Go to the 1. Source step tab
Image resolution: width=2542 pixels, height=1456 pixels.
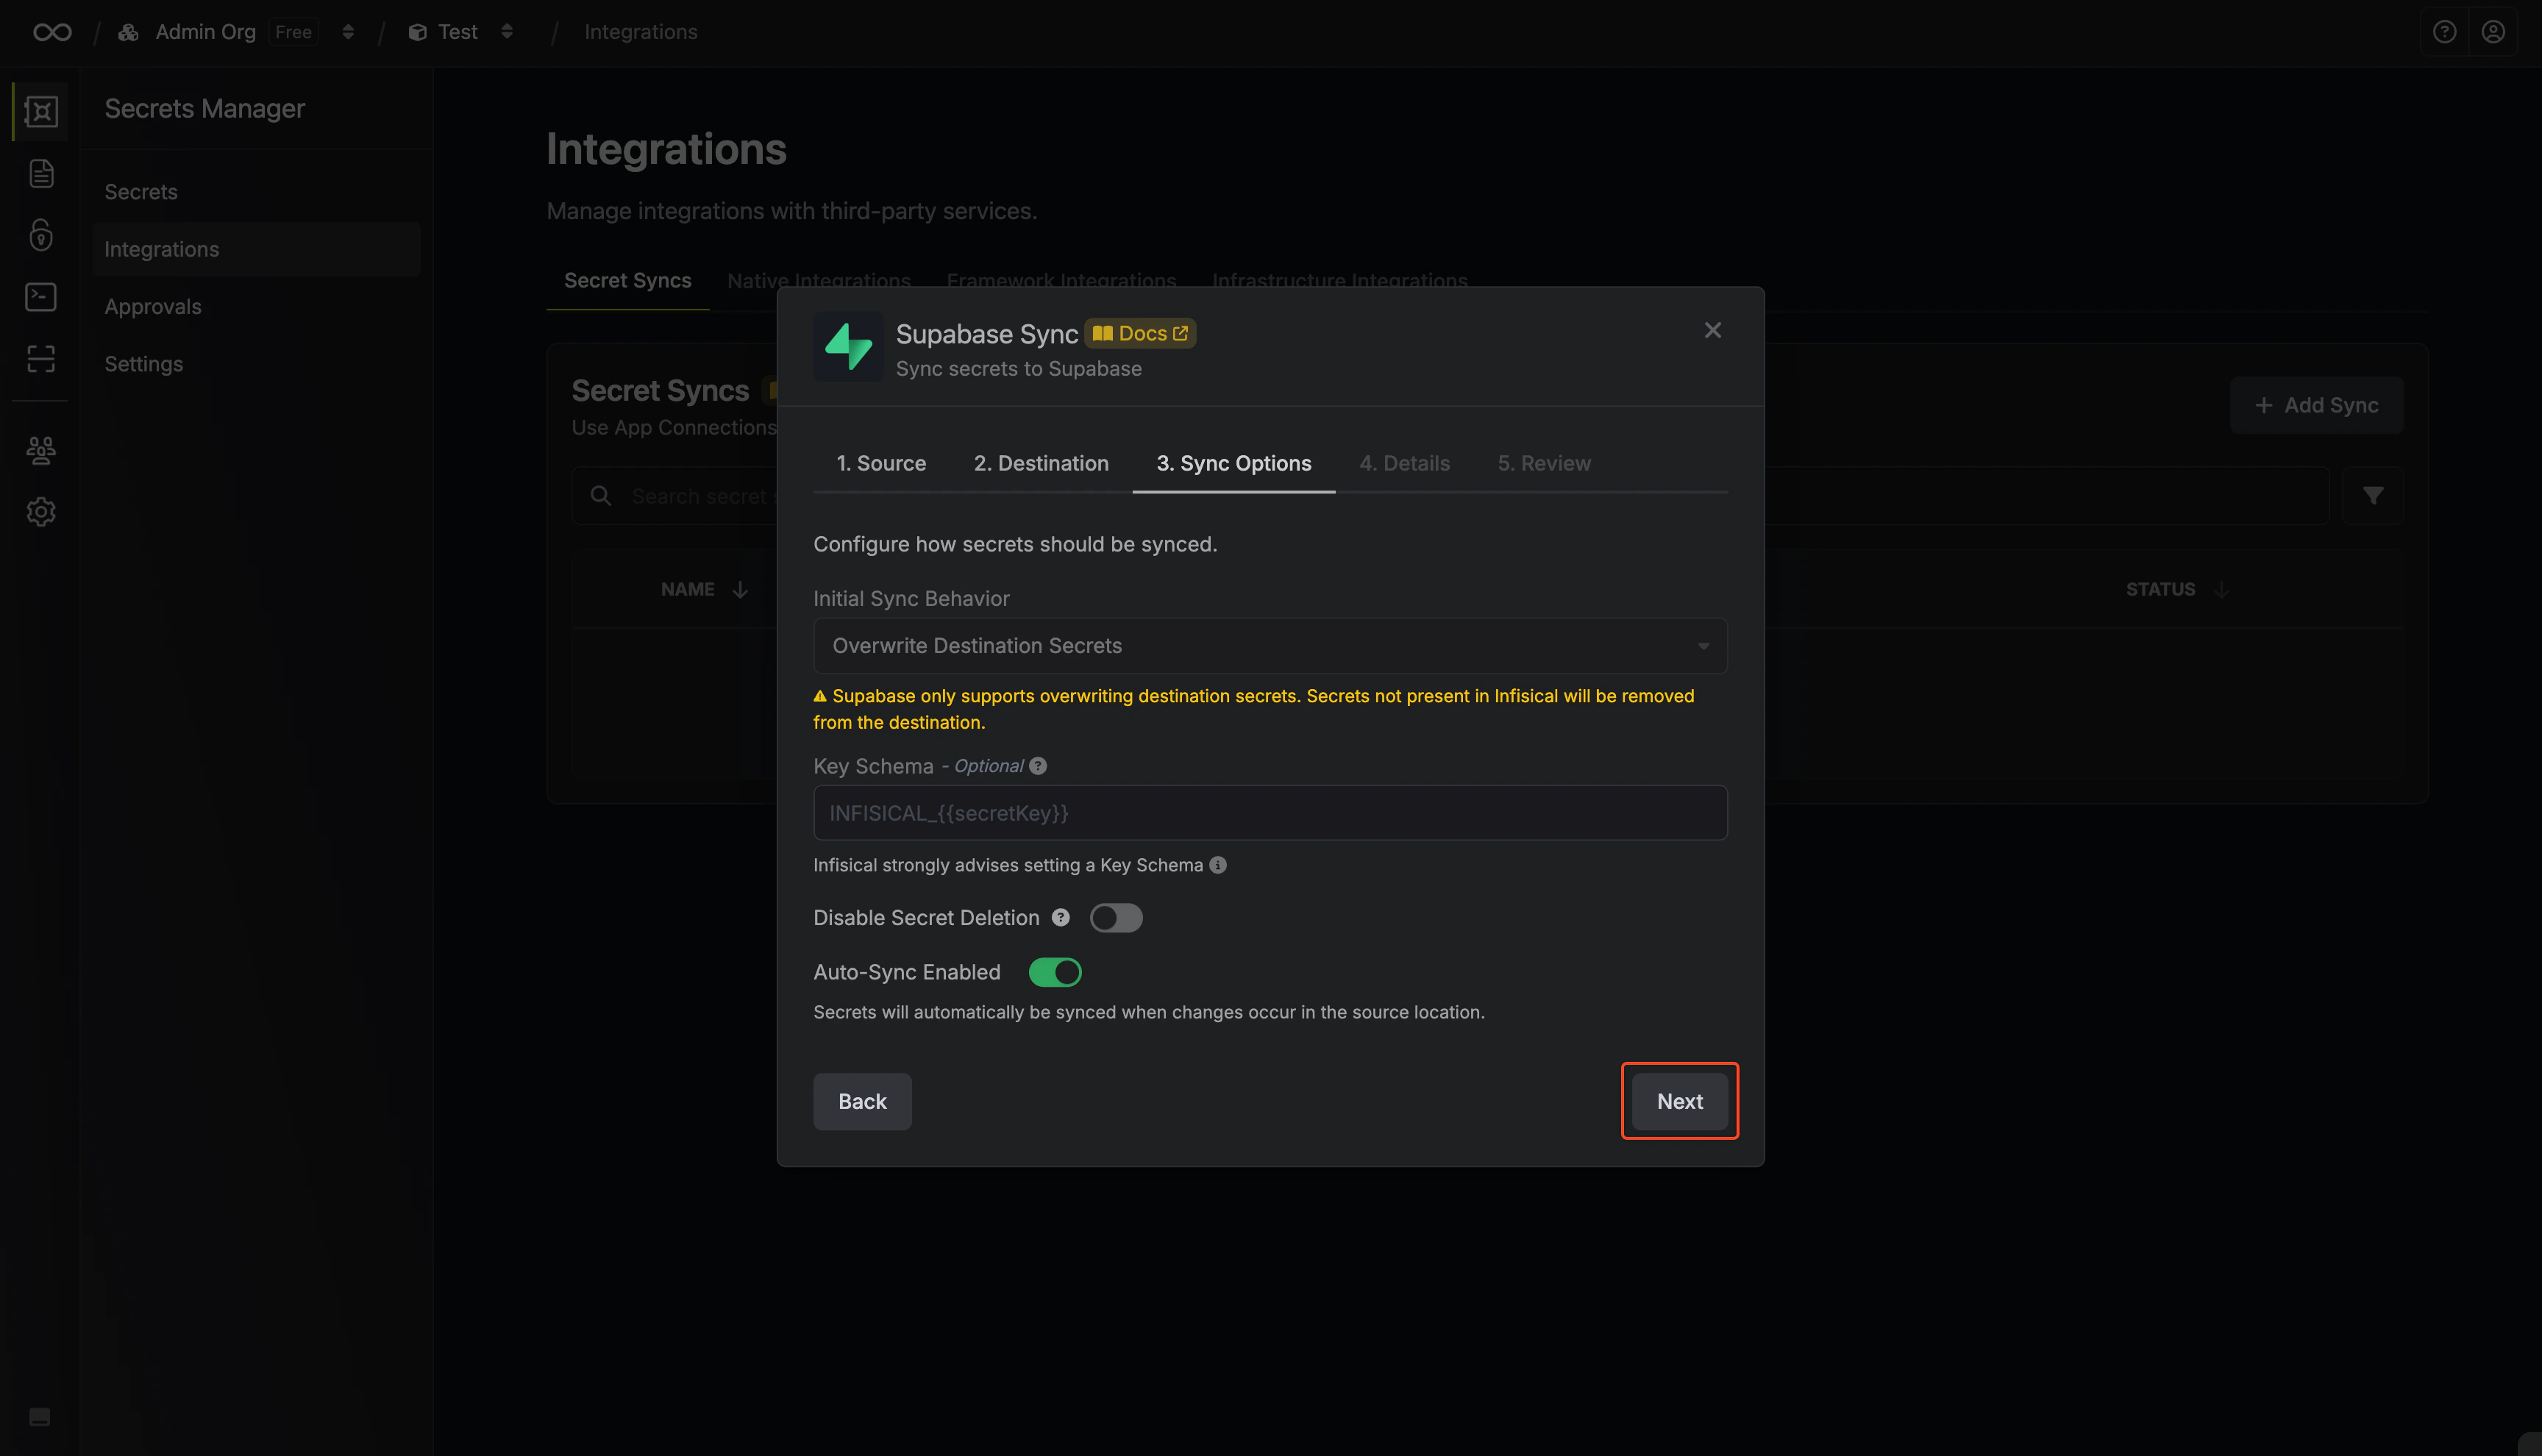pos(881,463)
